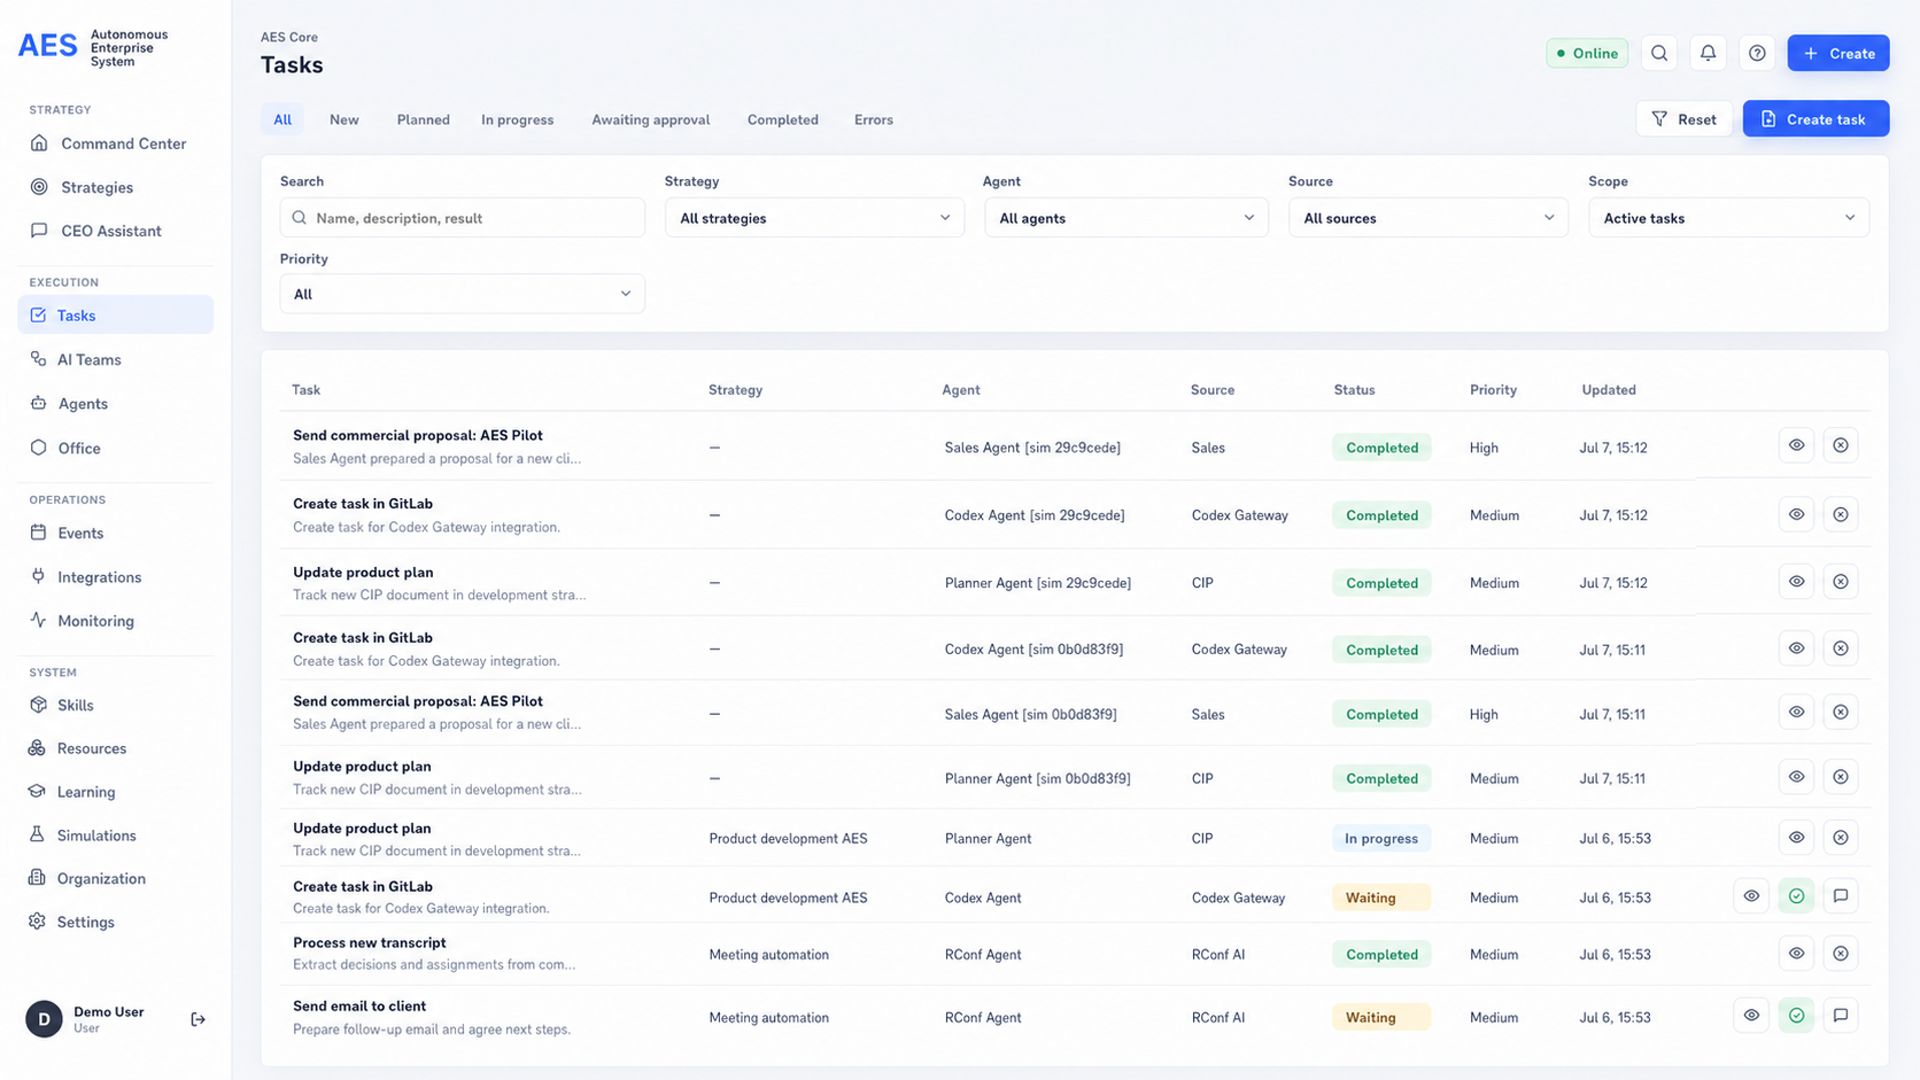Open Settings in sidebar
The height and width of the screenshot is (1080, 1920).
pos(115,922)
